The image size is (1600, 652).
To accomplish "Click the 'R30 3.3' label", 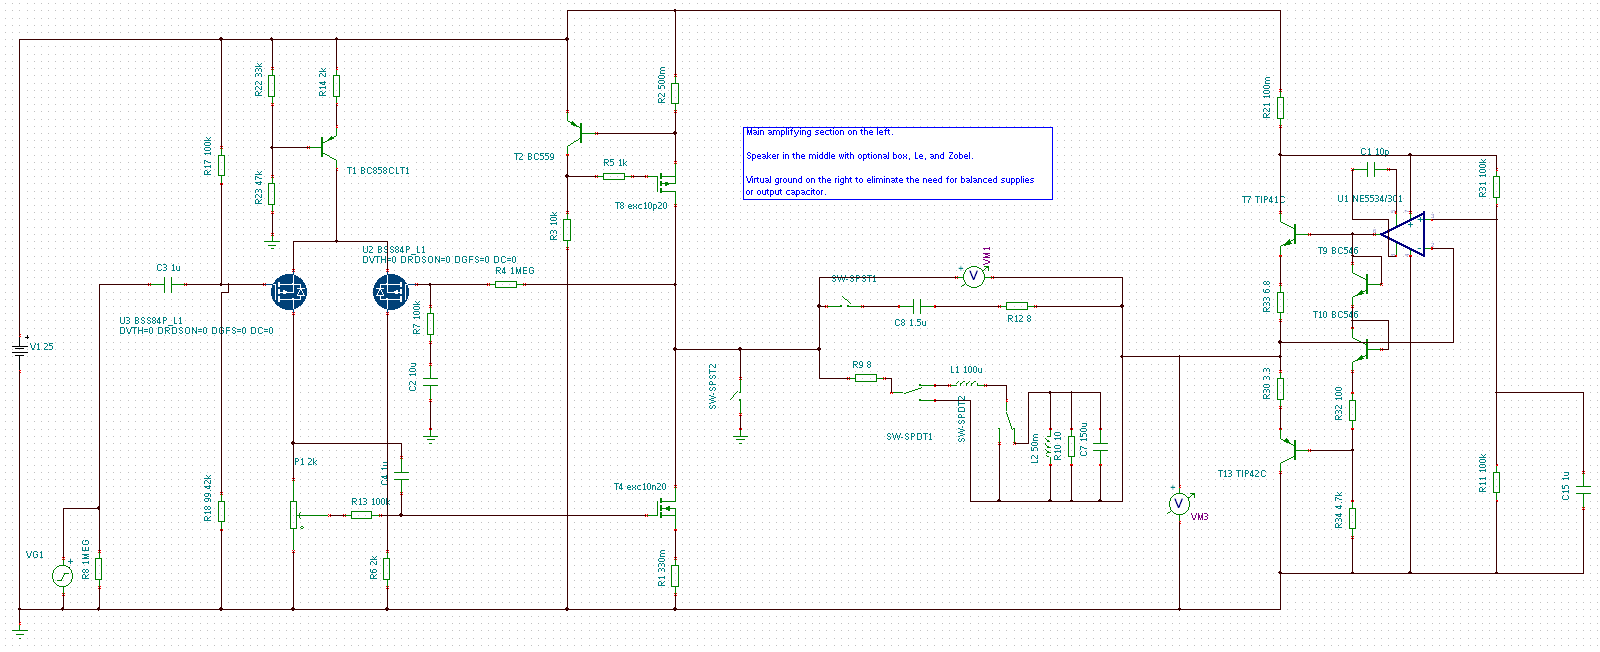I will (1266, 384).
